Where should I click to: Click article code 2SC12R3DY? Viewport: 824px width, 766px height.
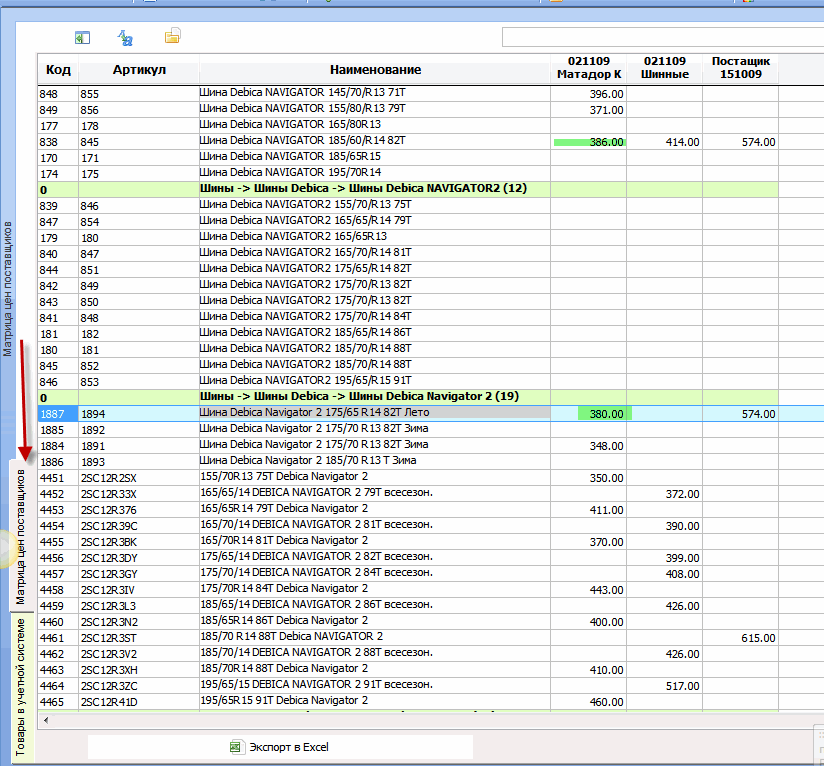109,558
